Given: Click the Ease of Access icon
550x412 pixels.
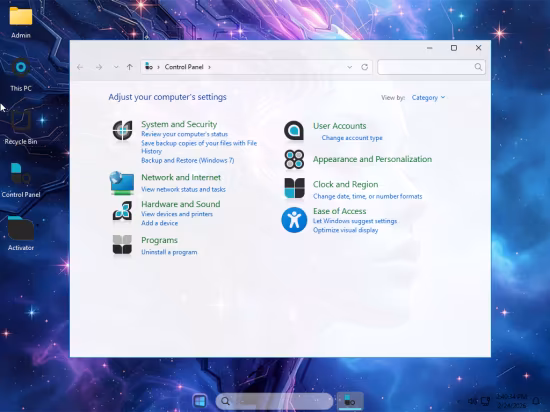Looking at the screenshot, I should click(294, 220).
